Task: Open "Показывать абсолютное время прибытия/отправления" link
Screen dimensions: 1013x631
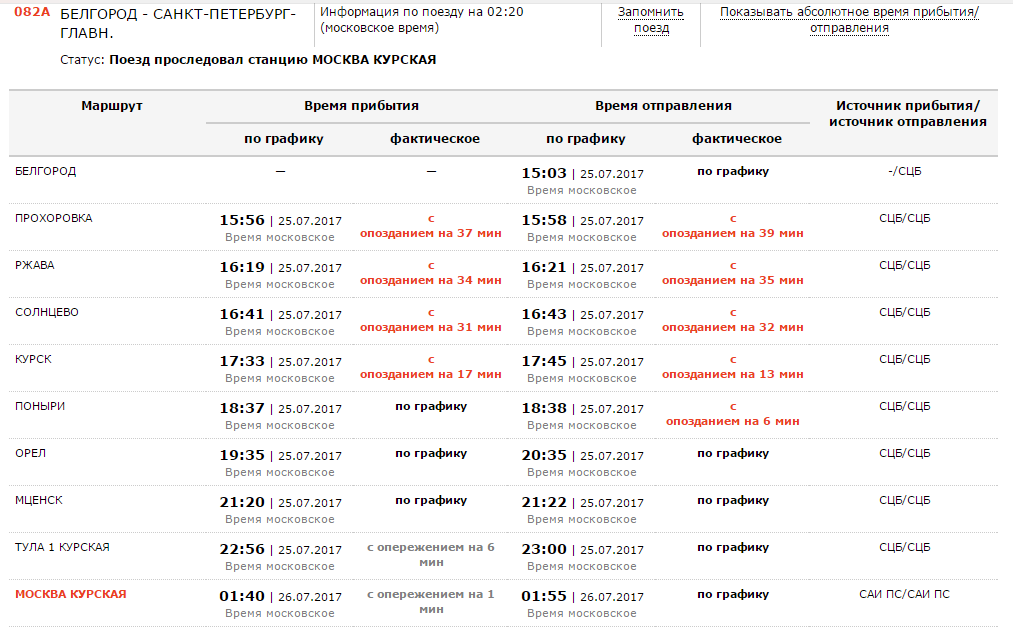Action: (849, 20)
